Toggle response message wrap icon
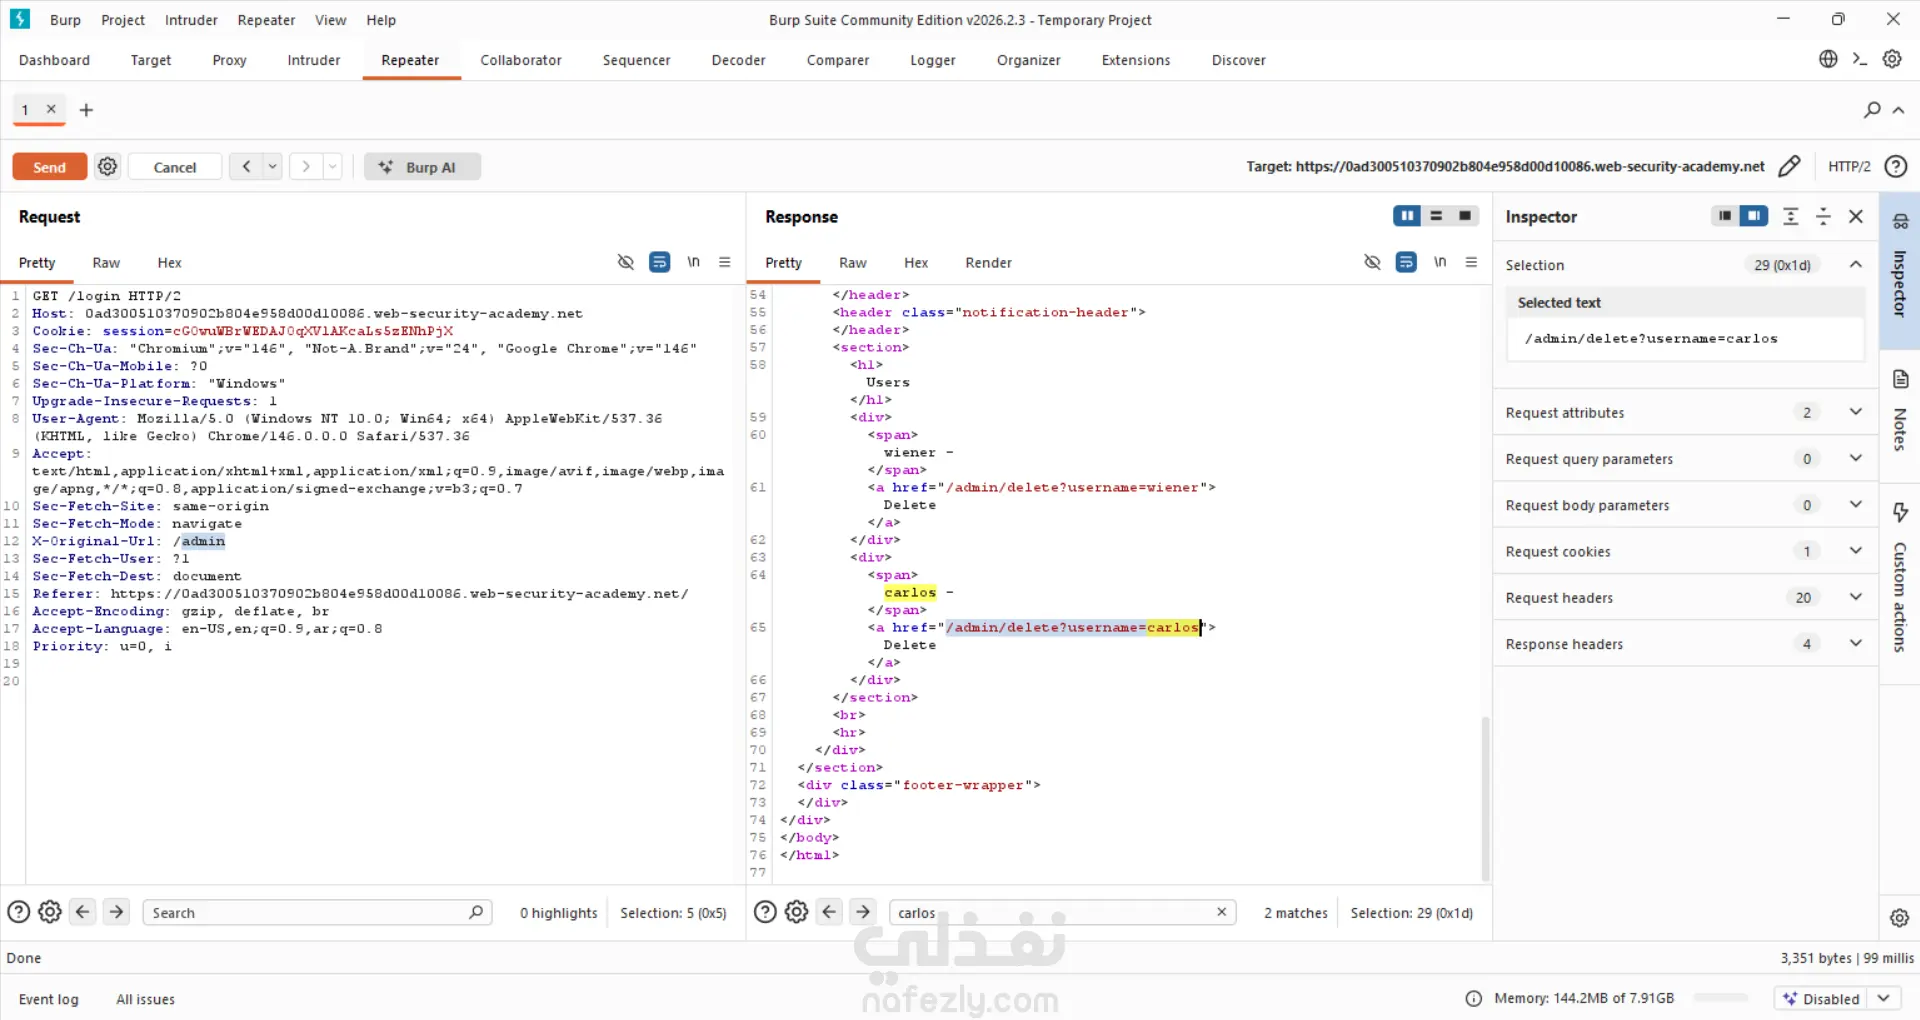The image size is (1920, 1020). tap(1406, 262)
